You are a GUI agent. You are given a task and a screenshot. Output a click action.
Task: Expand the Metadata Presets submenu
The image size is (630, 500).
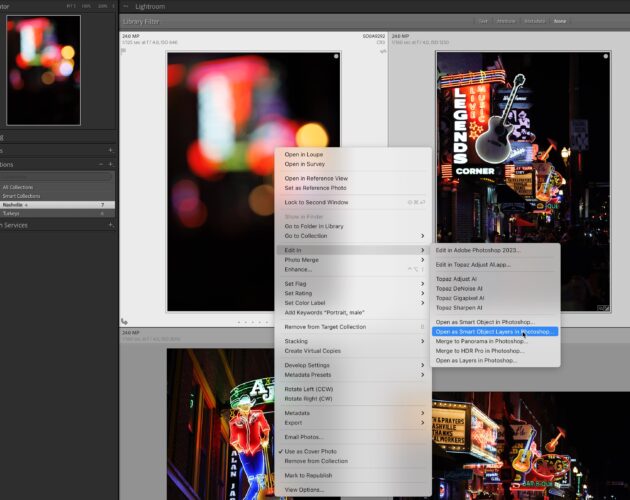click(x=353, y=375)
